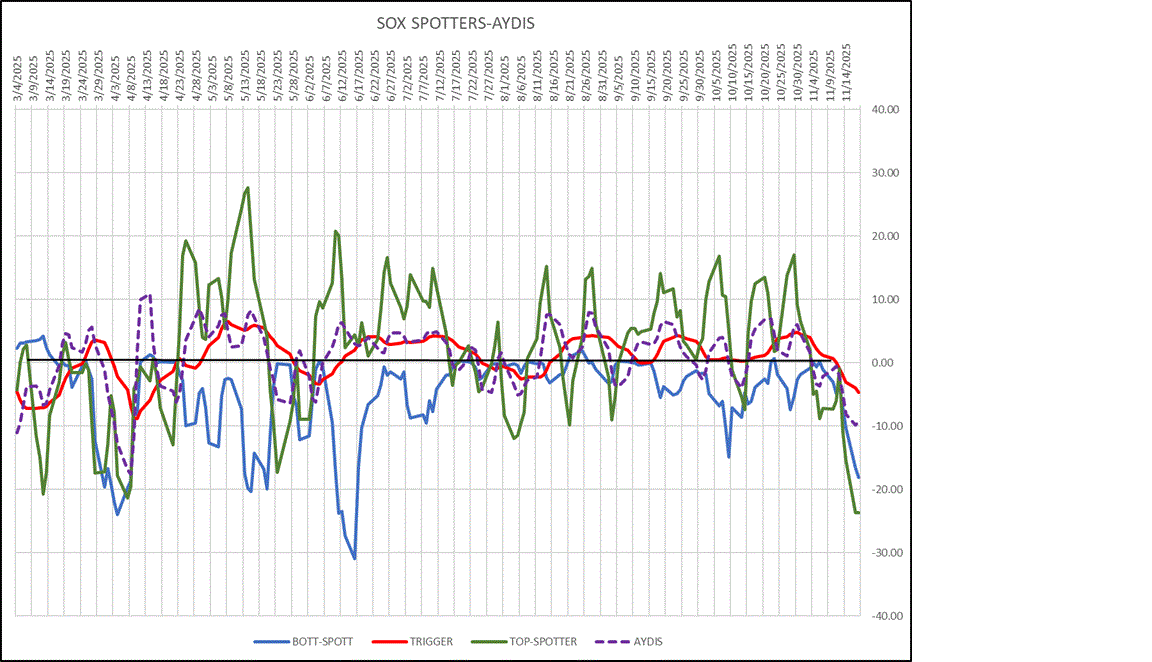1152x662 pixels.
Task: Click the 6/2/2025 date label
Action: pyautogui.click(x=310, y=78)
